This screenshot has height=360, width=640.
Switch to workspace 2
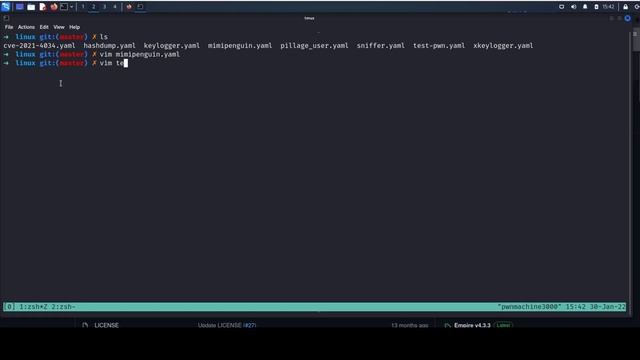pyautogui.click(x=93, y=7)
